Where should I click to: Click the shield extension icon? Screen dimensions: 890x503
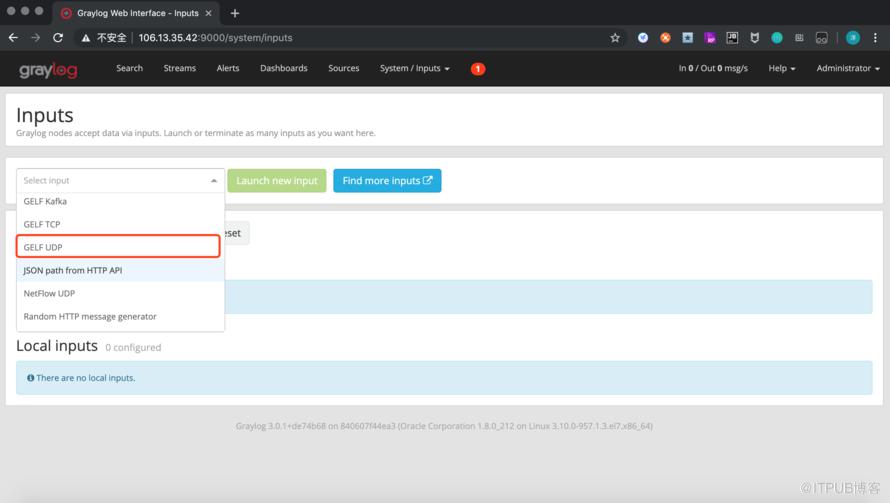[754, 38]
